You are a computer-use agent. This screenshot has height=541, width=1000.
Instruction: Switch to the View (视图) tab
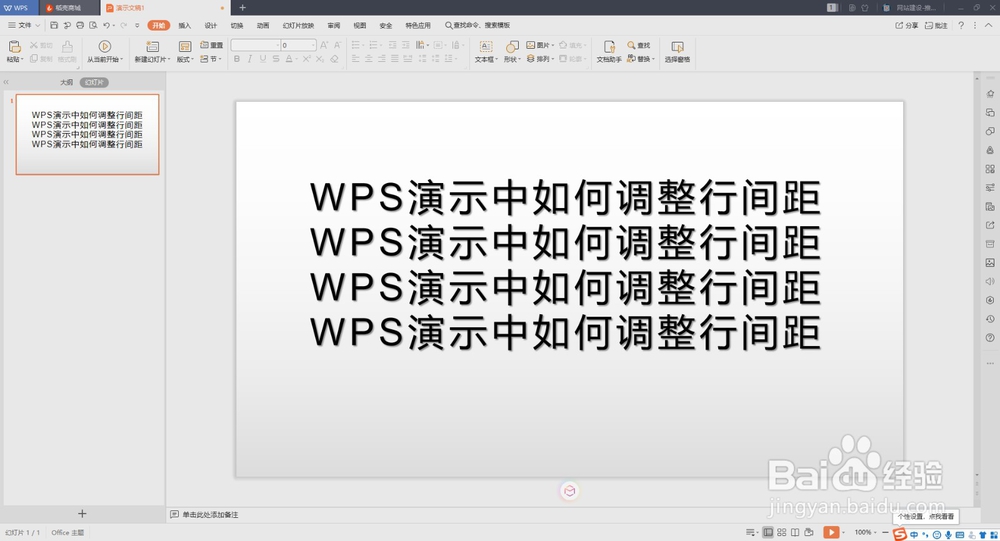[x=360, y=26]
